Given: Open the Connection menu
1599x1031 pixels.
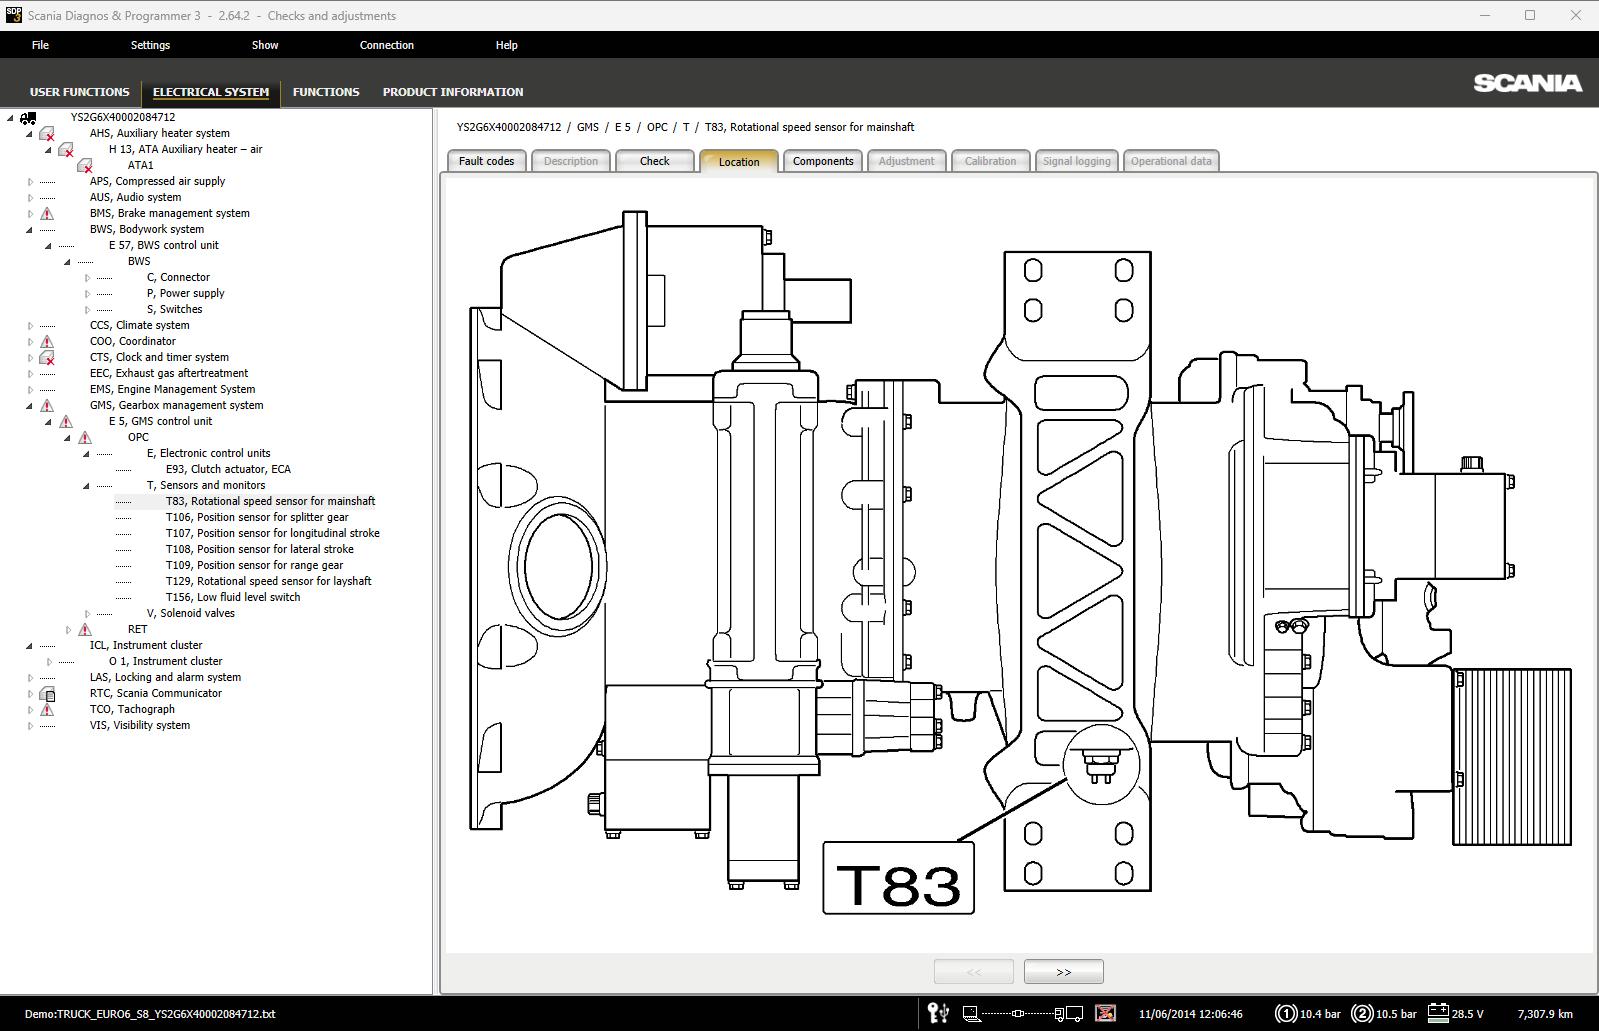Looking at the screenshot, I should [x=387, y=45].
